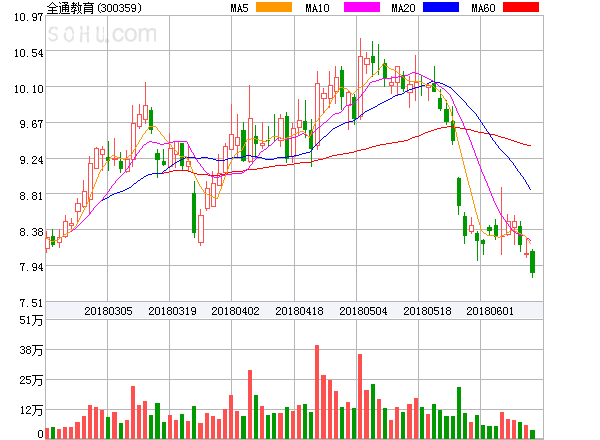Click the 20180504 date label
Screen dimensions: 600x440
363,311
